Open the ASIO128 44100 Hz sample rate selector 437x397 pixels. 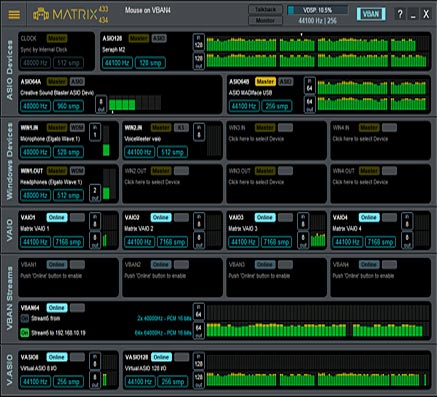click(117, 63)
